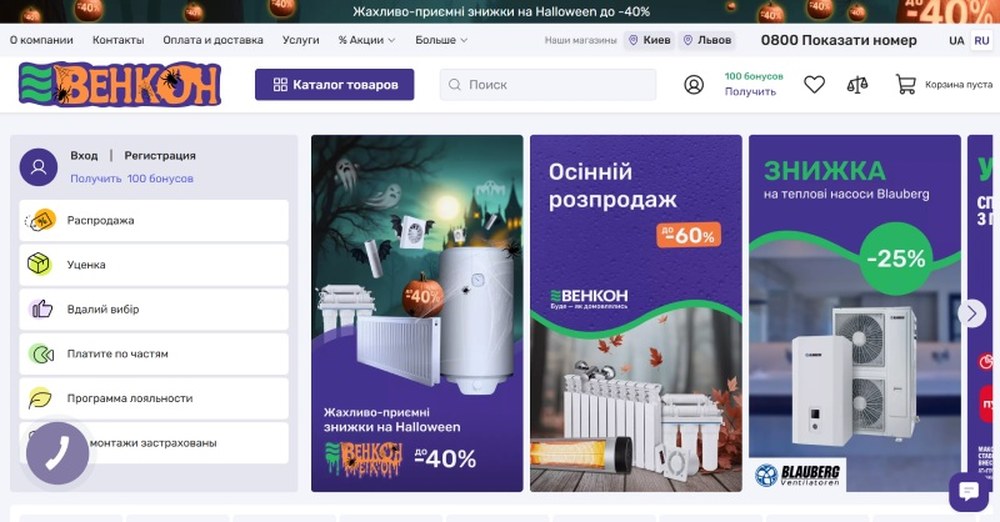The image size is (1000, 522).
Task: Click into the Поиск search field
Action: coord(548,85)
